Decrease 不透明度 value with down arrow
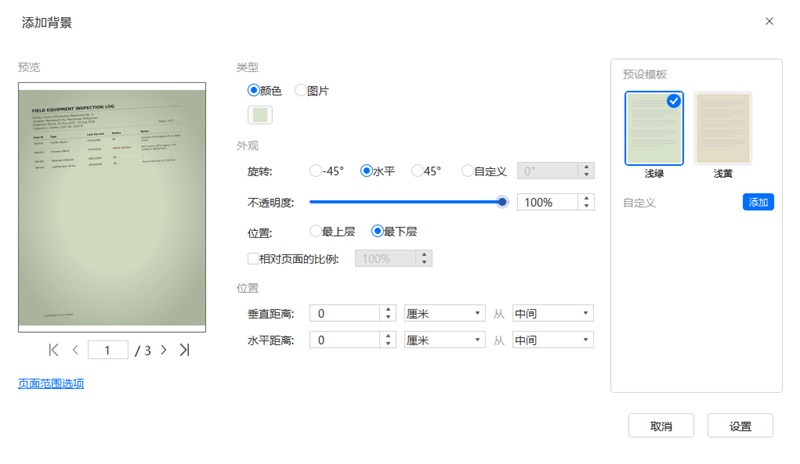Image resolution: width=800 pixels, height=464 pixels. click(586, 206)
